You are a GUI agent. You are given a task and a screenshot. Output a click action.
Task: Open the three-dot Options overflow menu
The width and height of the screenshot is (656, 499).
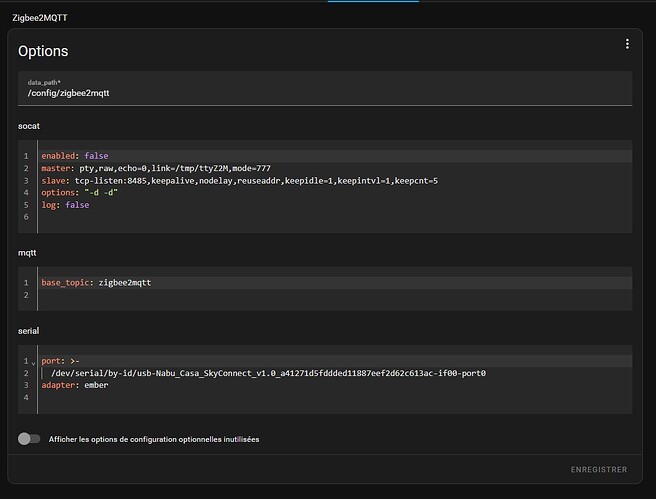(627, 44)
